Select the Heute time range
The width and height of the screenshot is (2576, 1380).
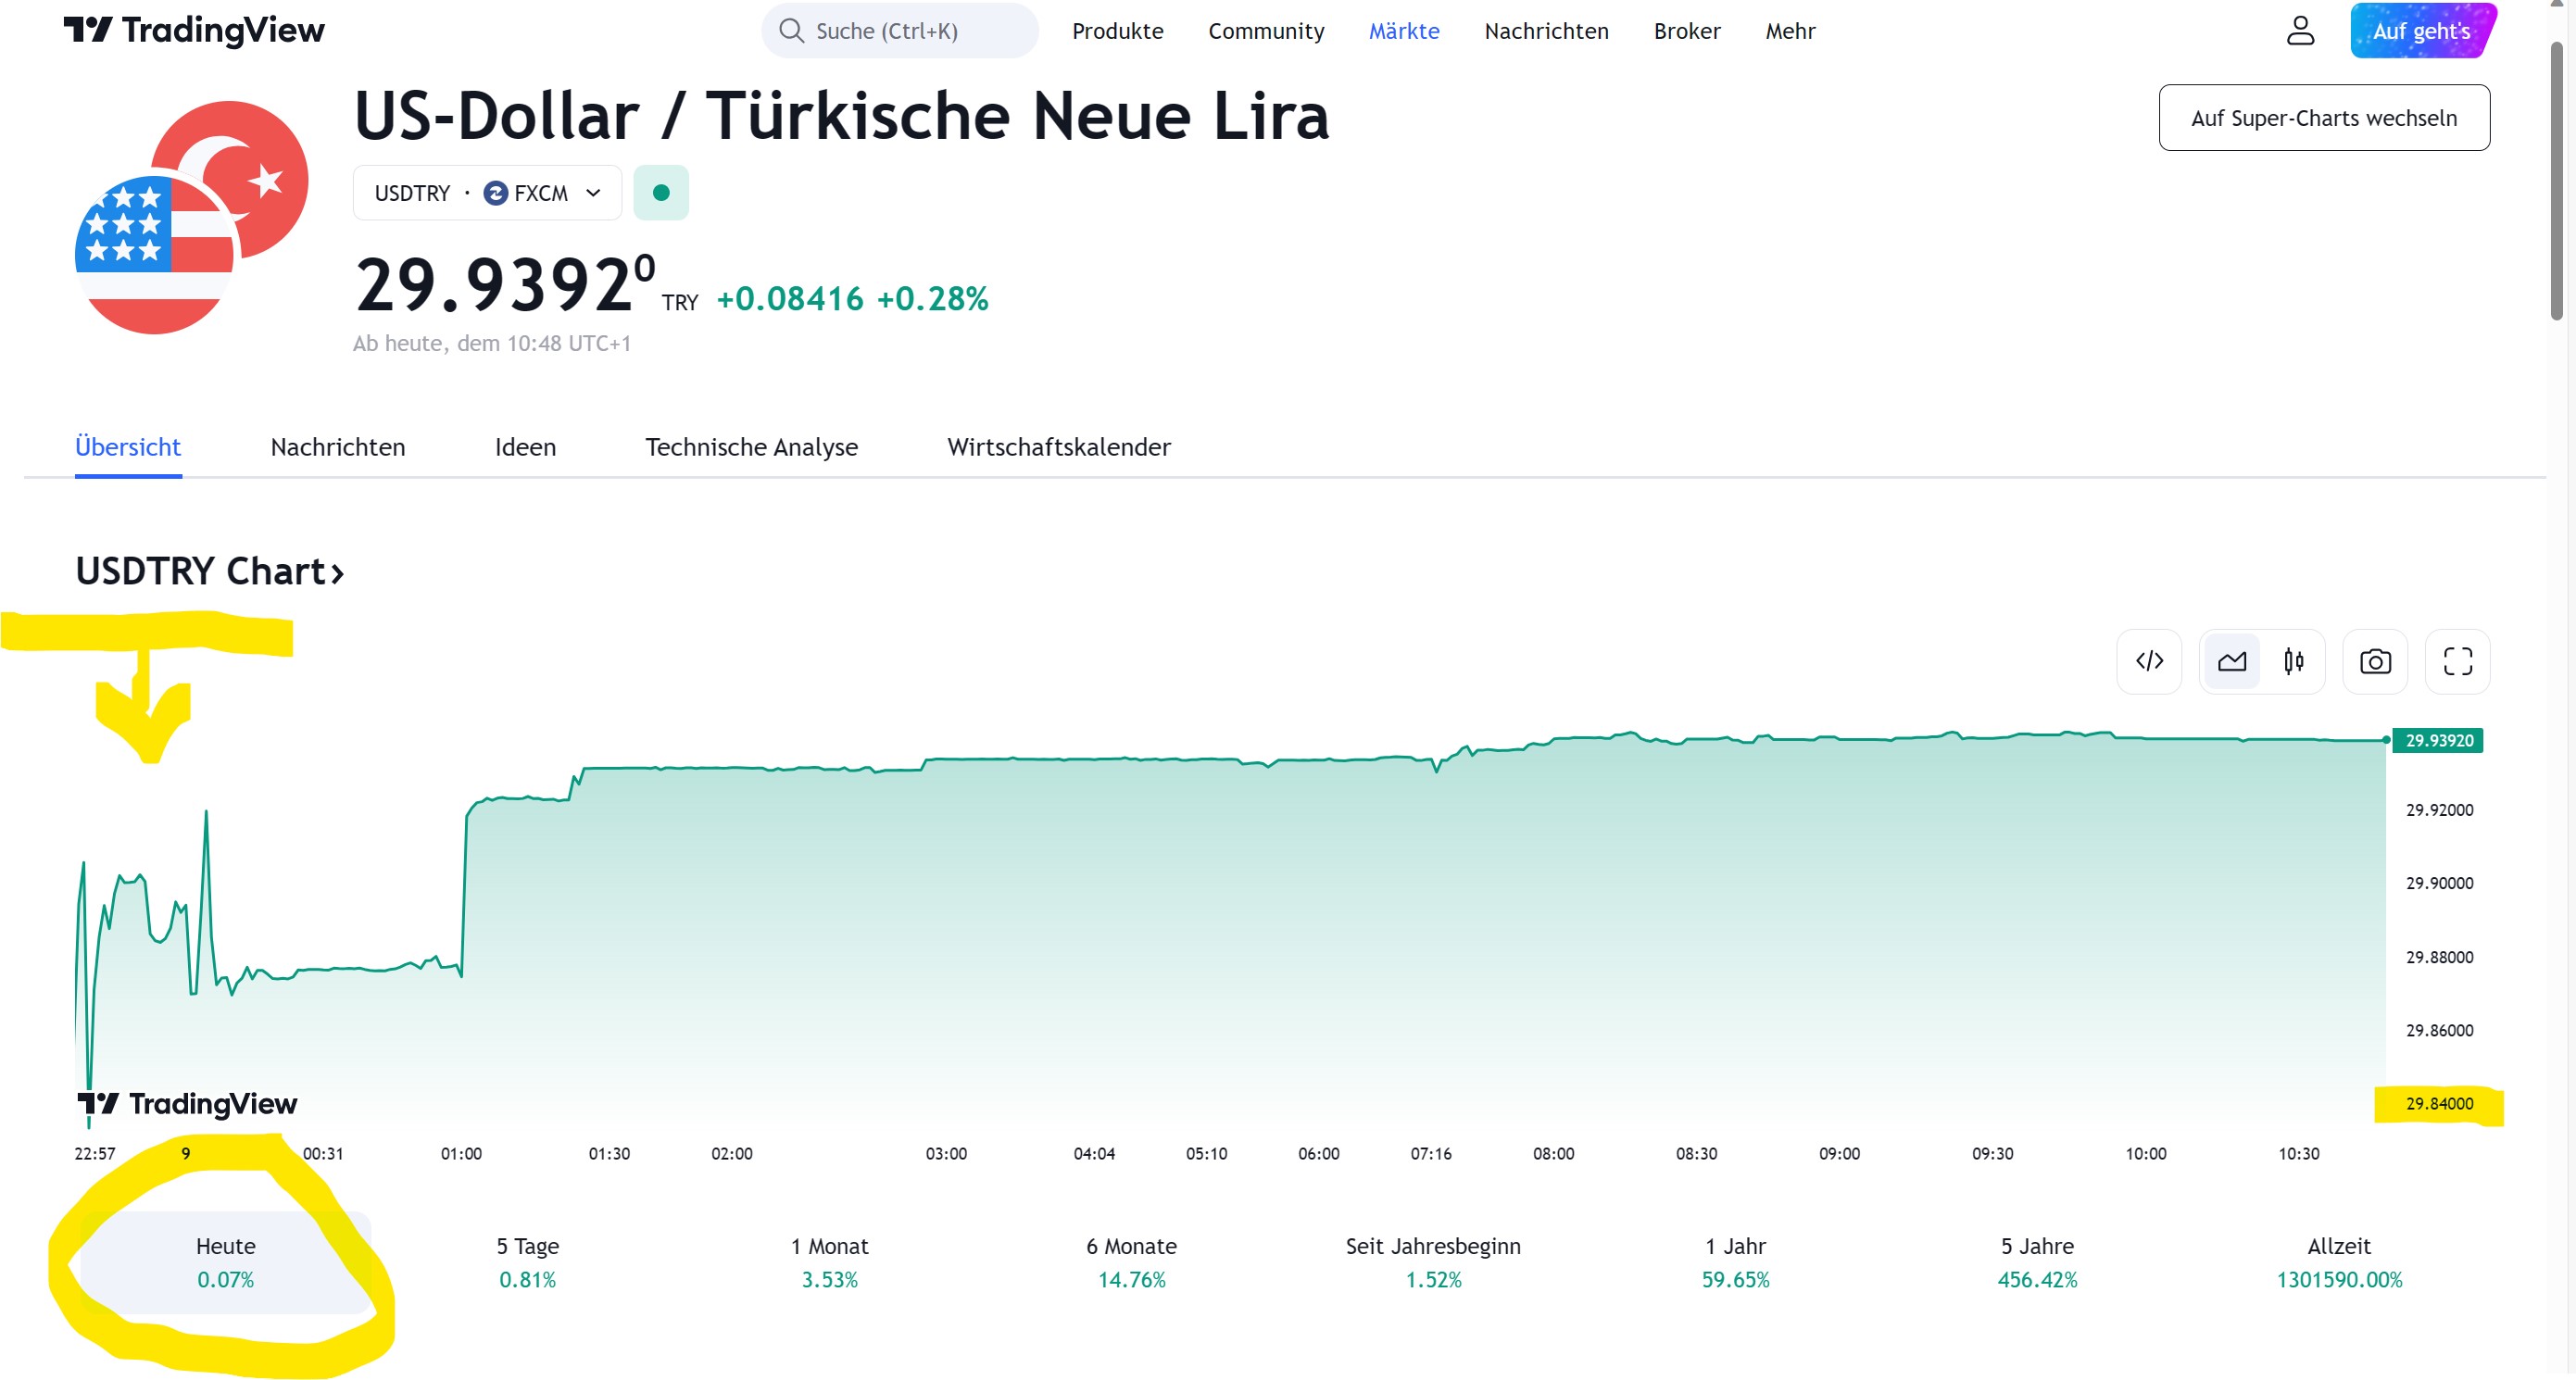tap(225, 1262)
